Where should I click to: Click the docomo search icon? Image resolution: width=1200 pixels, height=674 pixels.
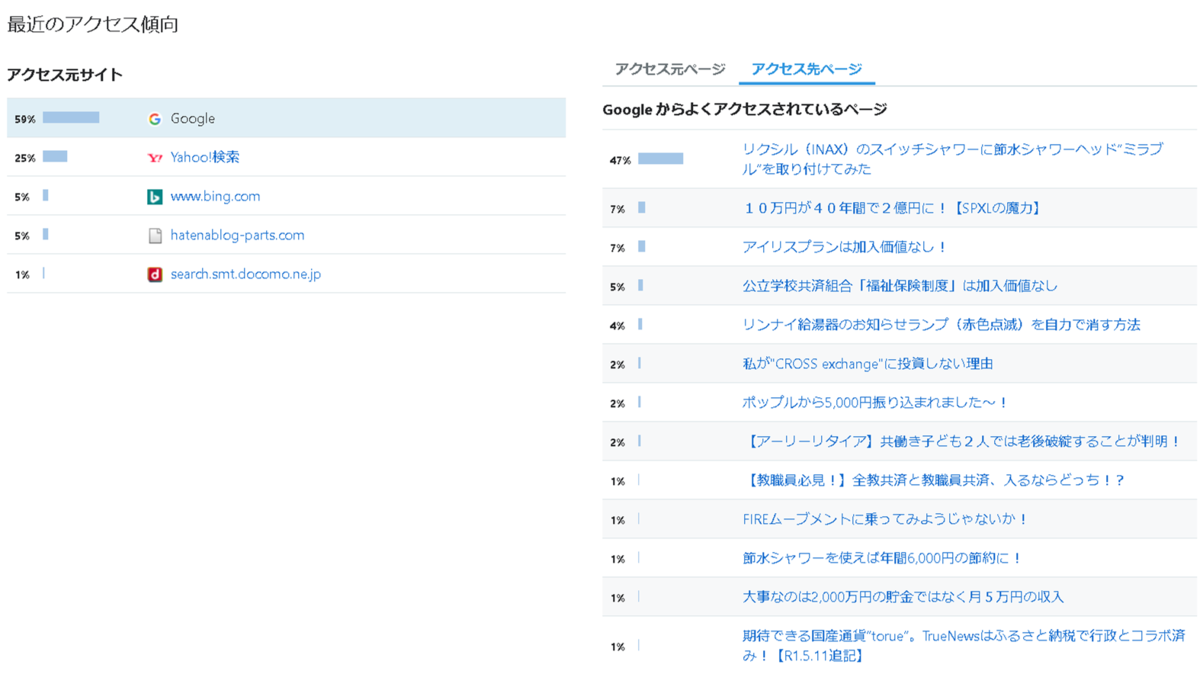pyautogui.click(x=155, y=274)
